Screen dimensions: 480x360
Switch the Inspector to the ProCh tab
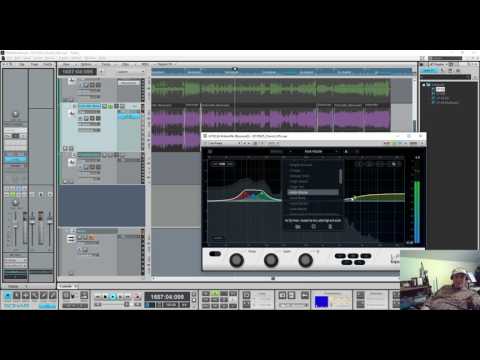pyautogui.click(x=48, y=64)
